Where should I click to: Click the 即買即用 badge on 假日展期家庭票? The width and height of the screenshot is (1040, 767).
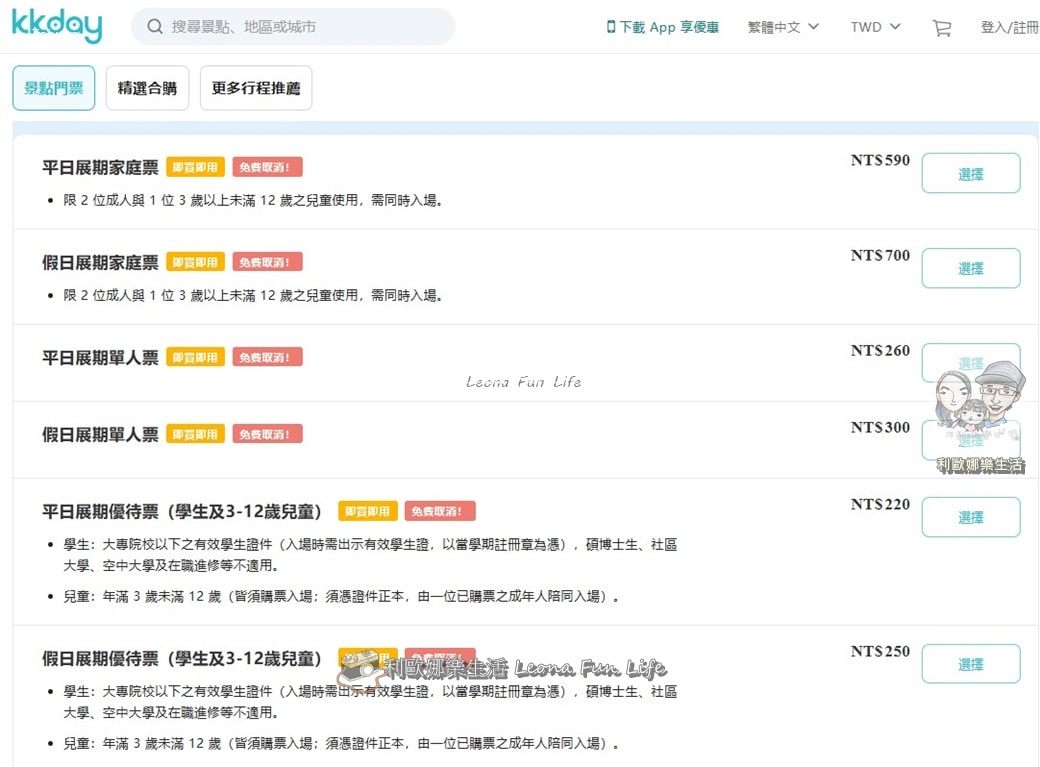click(x=196, y=262)
